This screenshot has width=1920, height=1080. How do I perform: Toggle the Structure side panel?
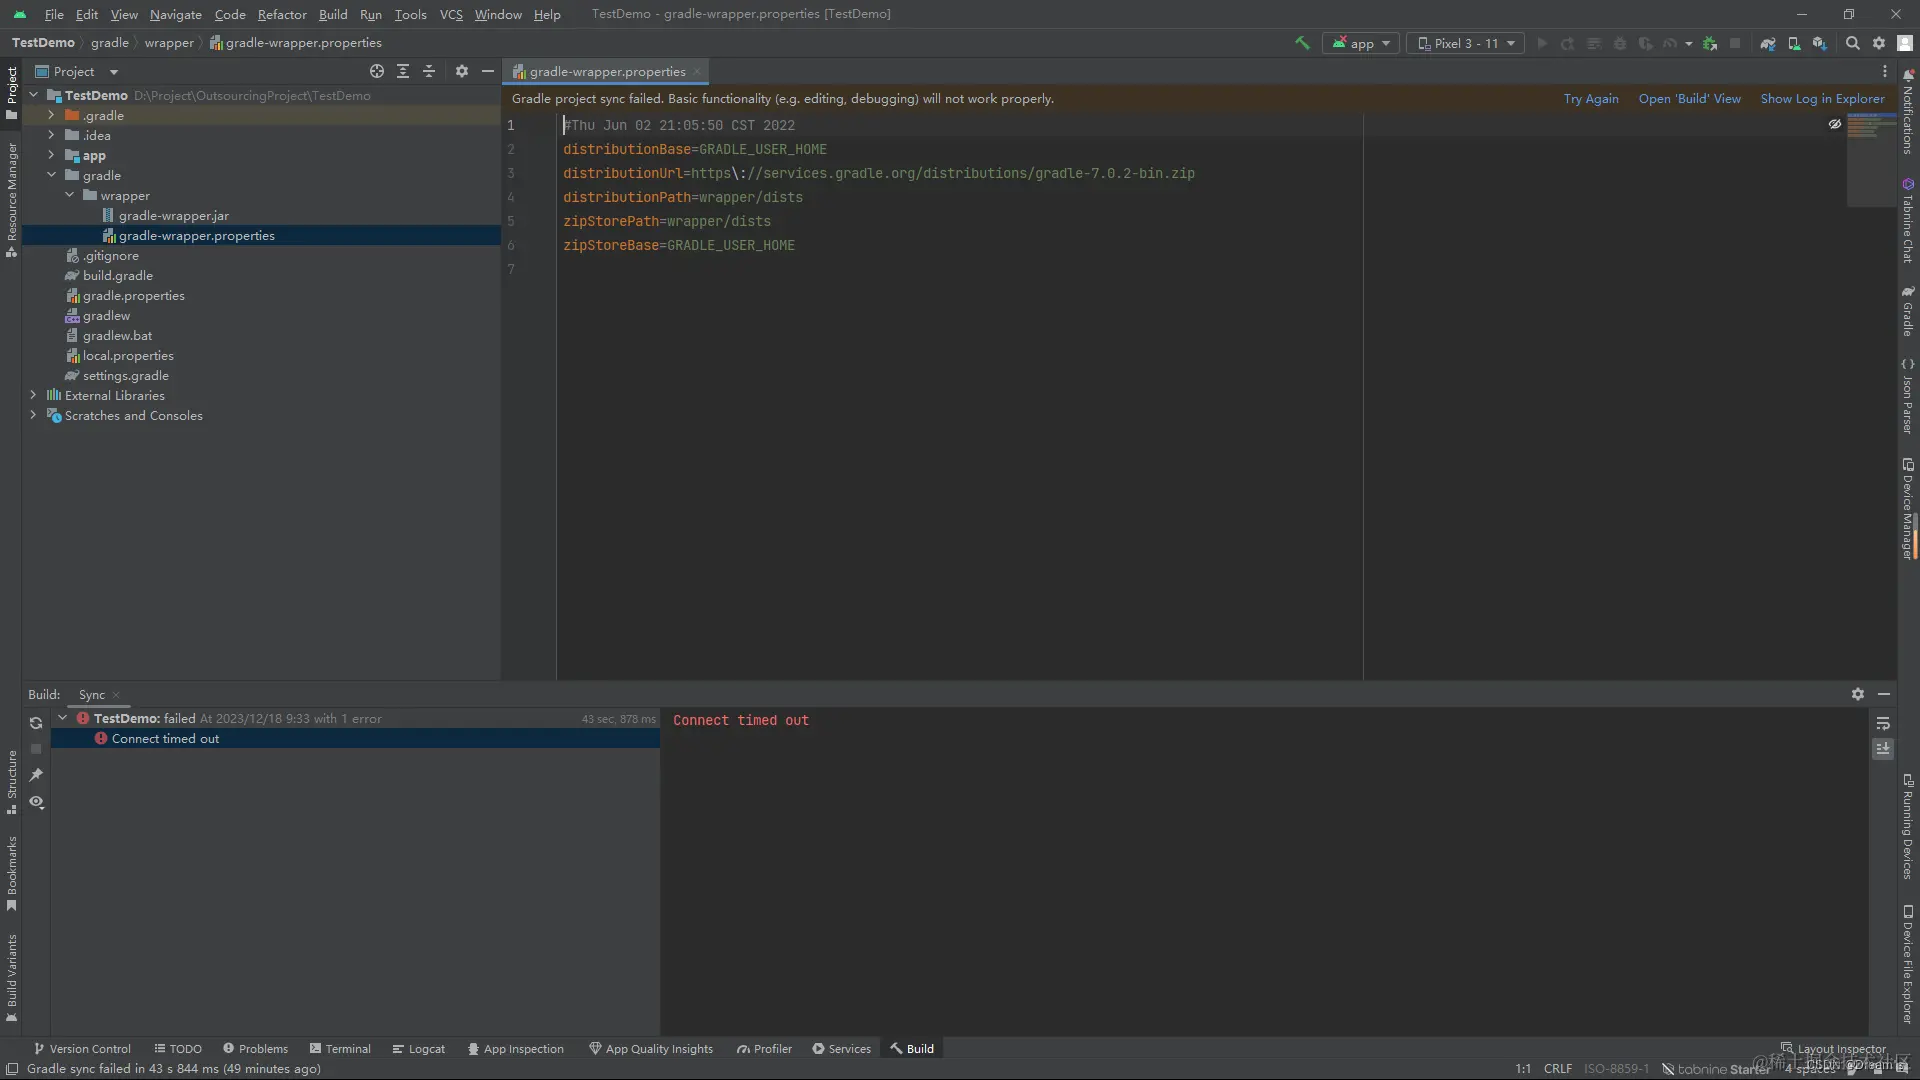(12, 782)
